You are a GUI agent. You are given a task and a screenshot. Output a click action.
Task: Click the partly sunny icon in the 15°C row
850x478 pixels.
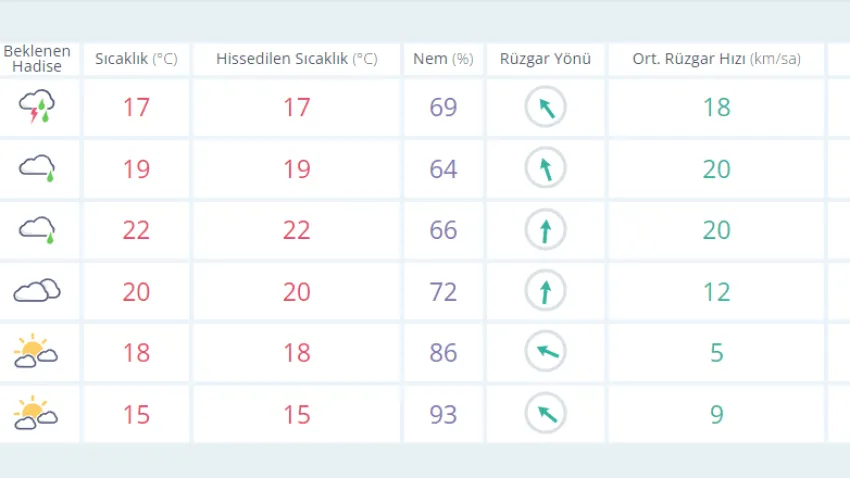click(x=35, y=413)
